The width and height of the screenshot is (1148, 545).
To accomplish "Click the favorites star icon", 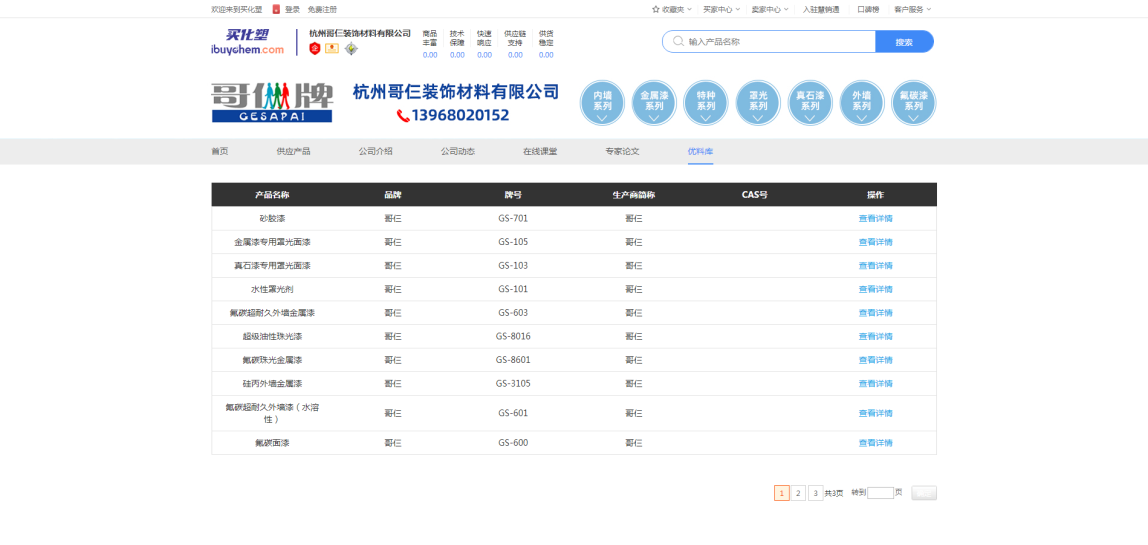I will tap(655, 10).
